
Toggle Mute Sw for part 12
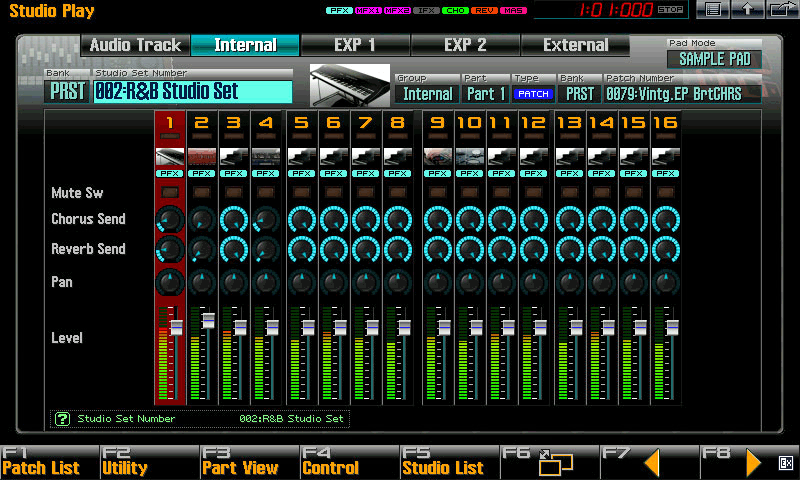coord(534,192)
